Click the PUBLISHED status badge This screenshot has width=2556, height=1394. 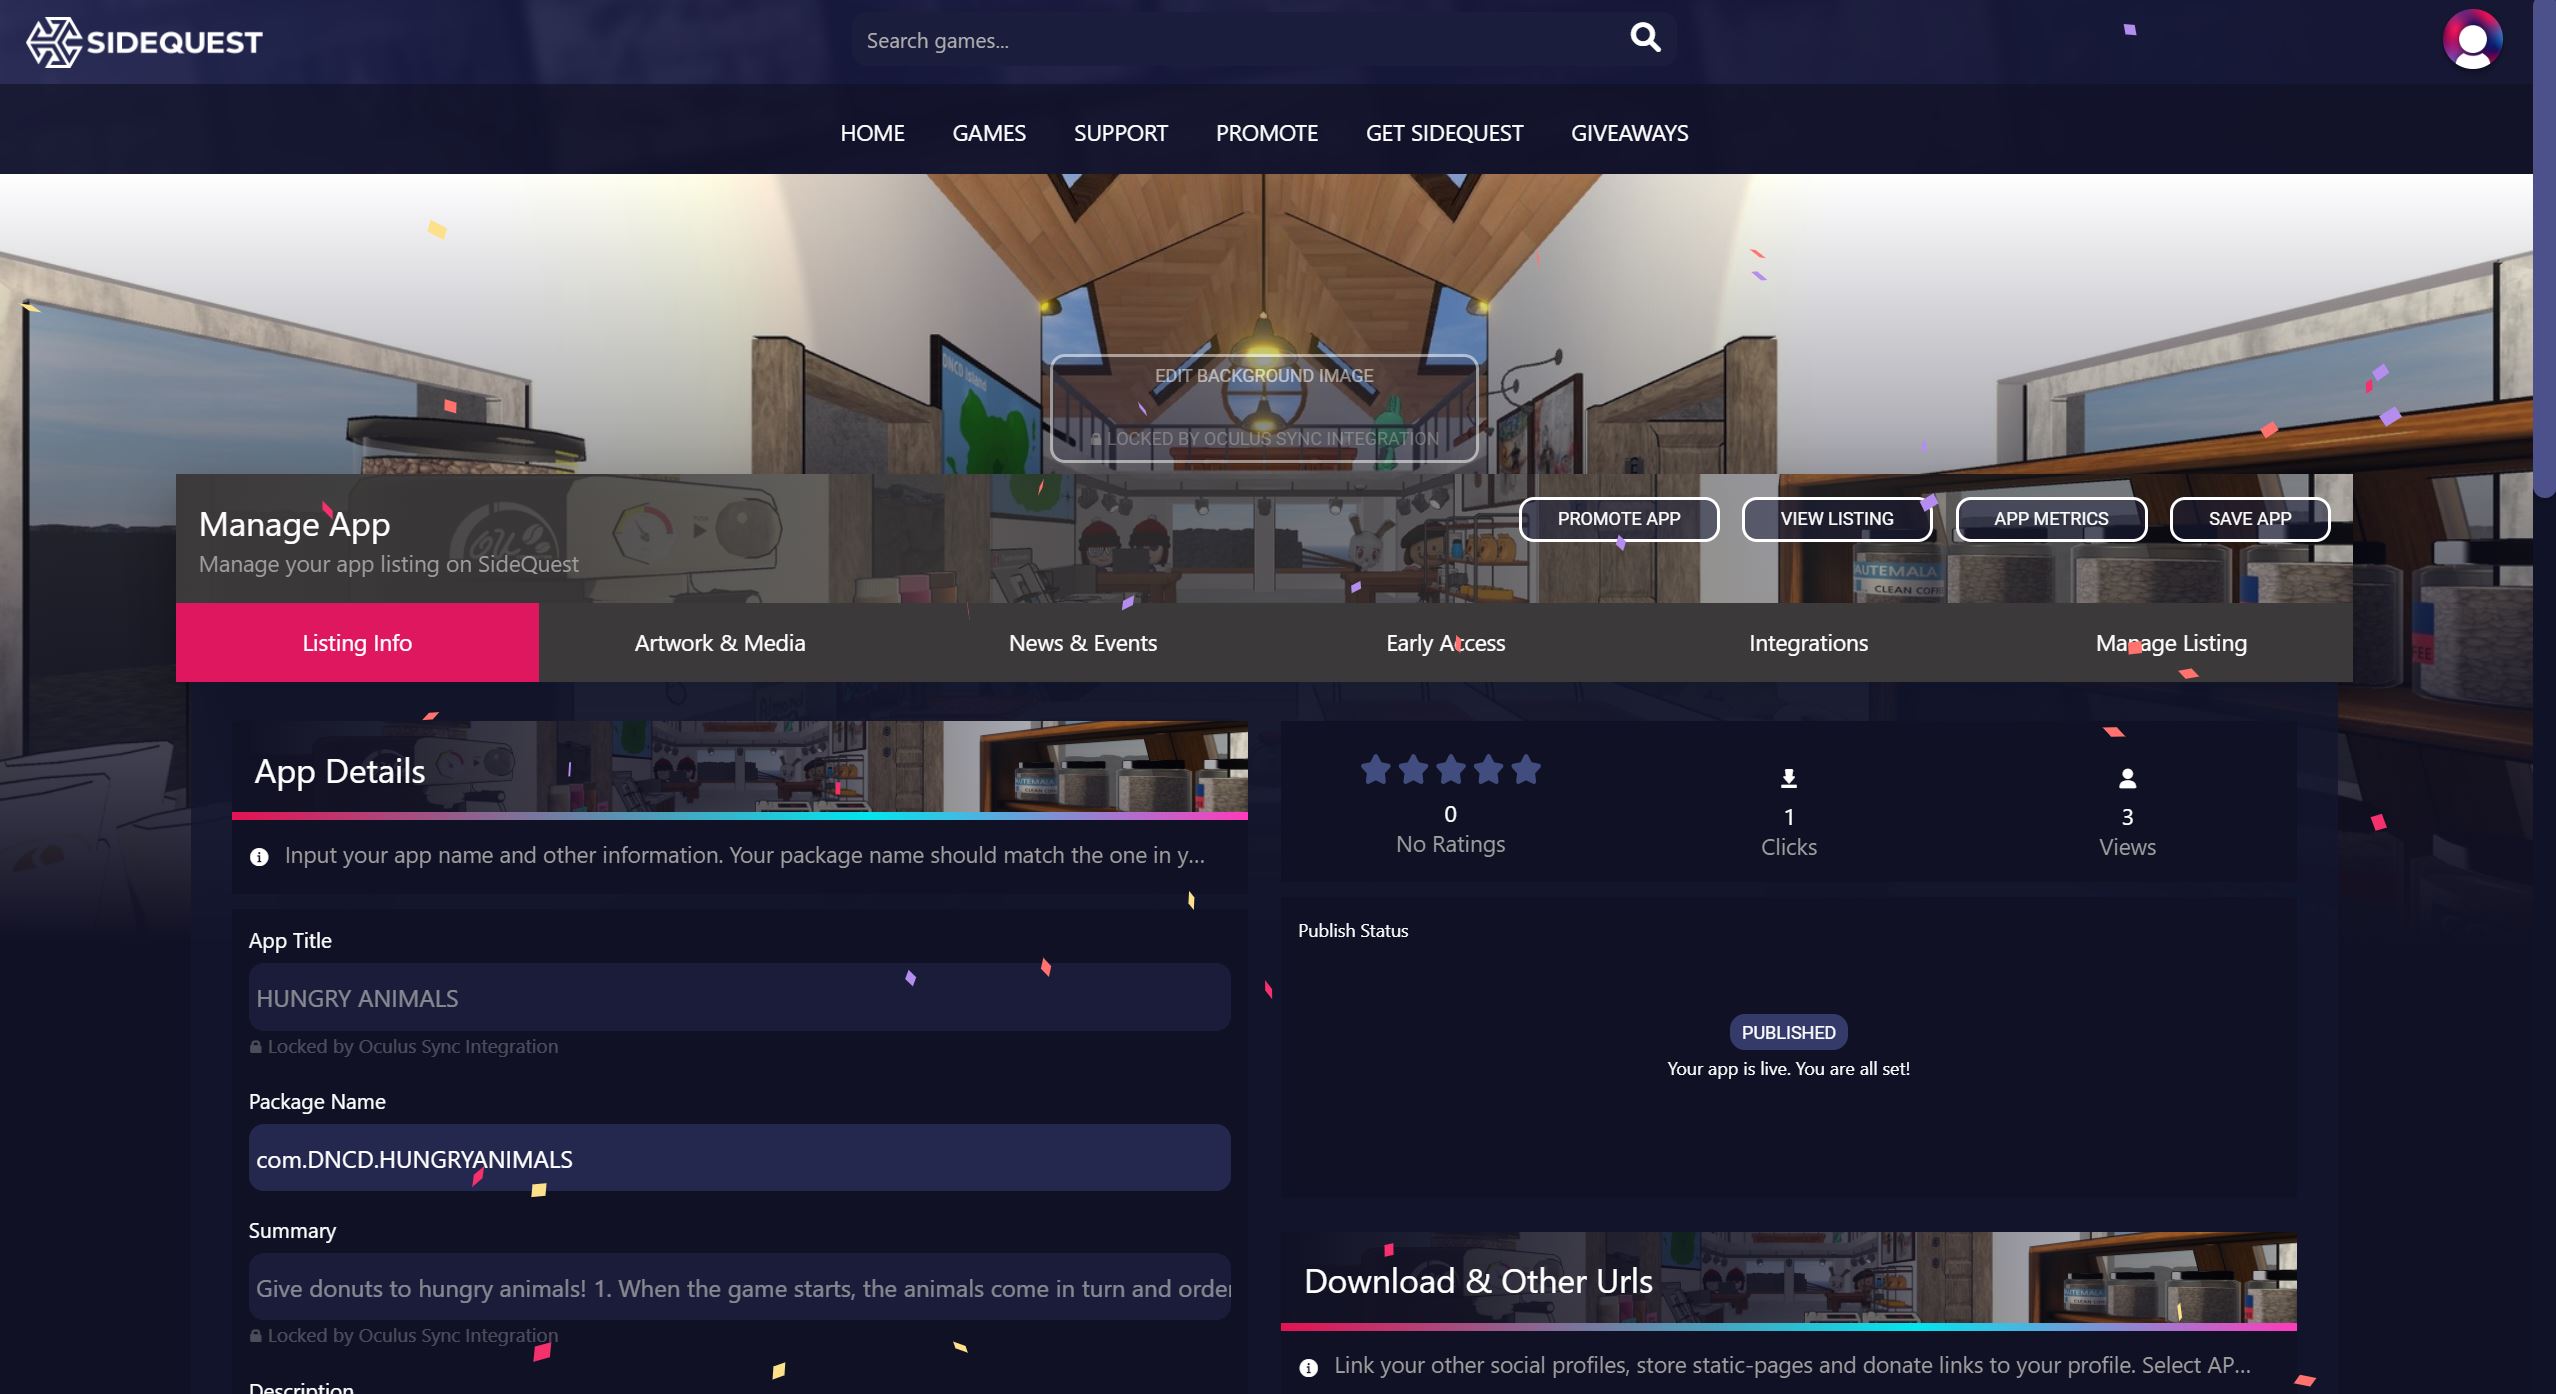tap(1788, 1033)
